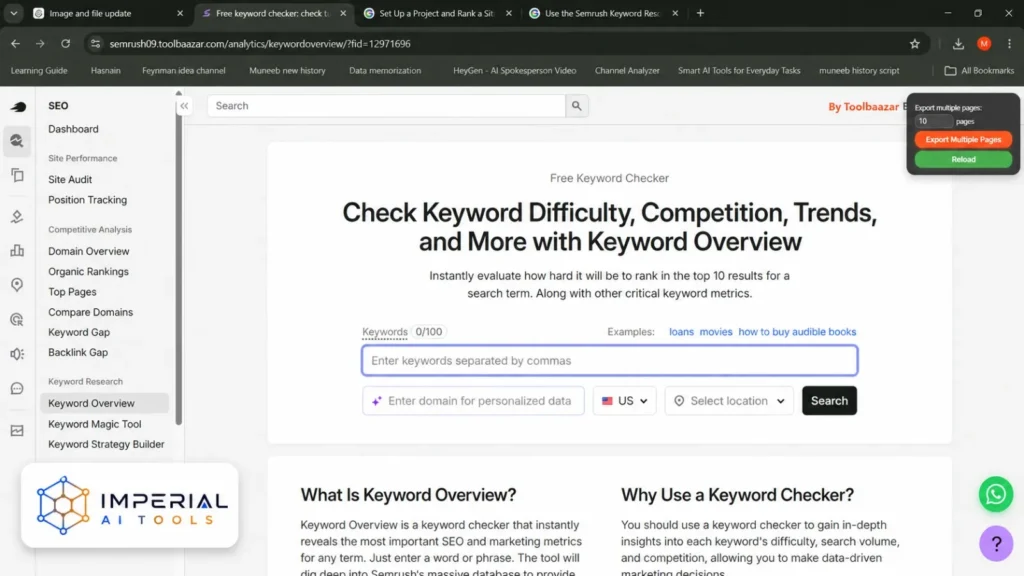This screenshot has height=576, width=1024.
Task: Open Keyword Magic Tool menu item
Action: pos(95,424)
